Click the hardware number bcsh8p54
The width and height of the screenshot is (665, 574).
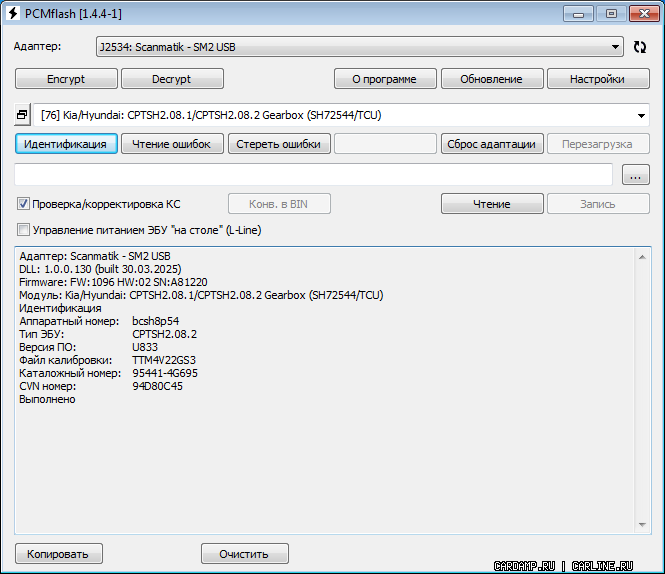[x=156, y=321]
